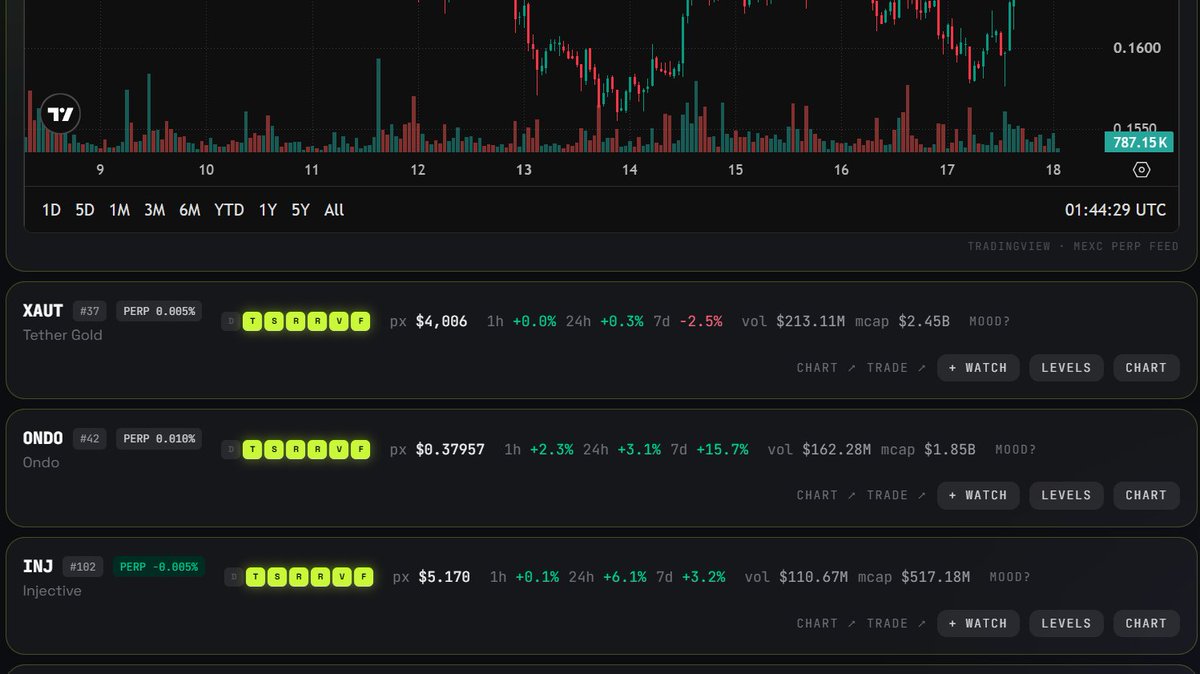Click the S signal badge for ONDO
Screen dimensions: 1200x674
pyautogui.click(x=275, y=449)
